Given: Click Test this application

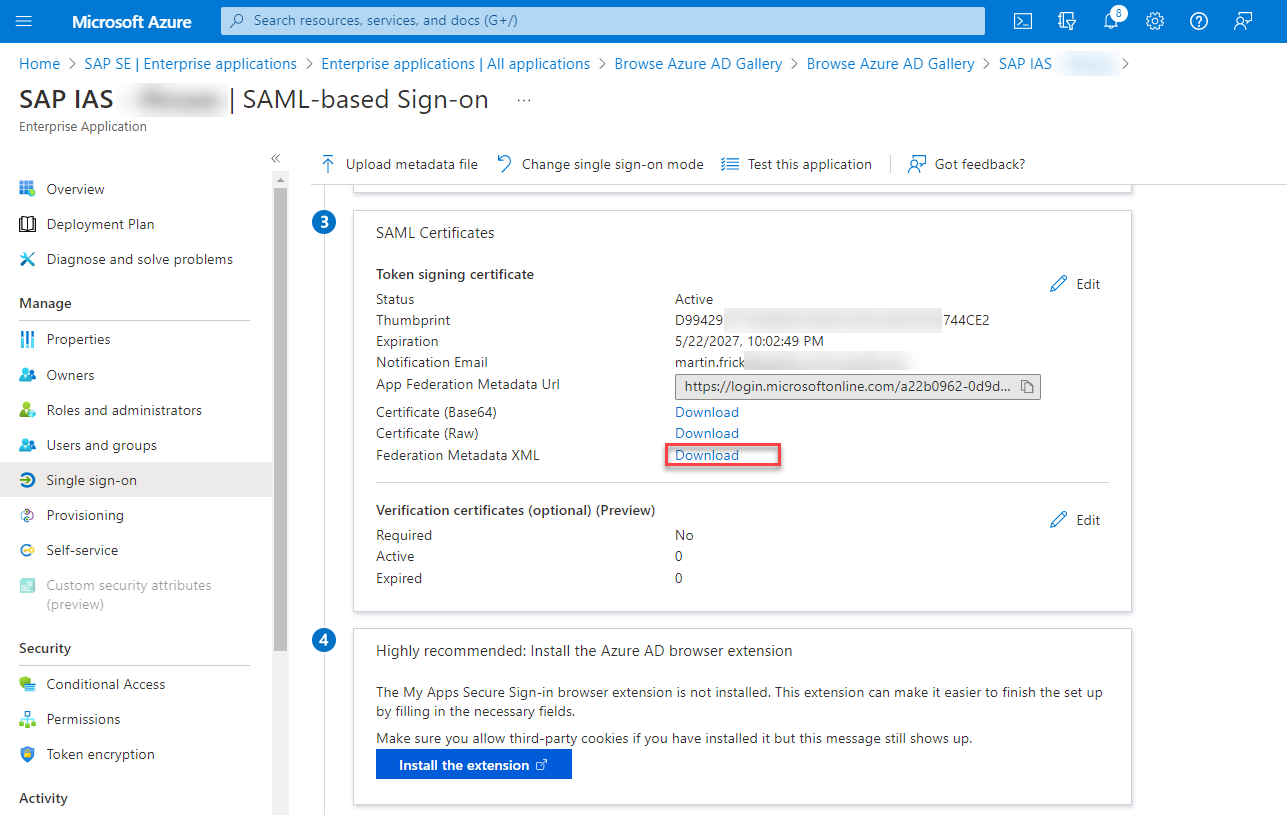Looking at the screenshot, I should point(797,164).
